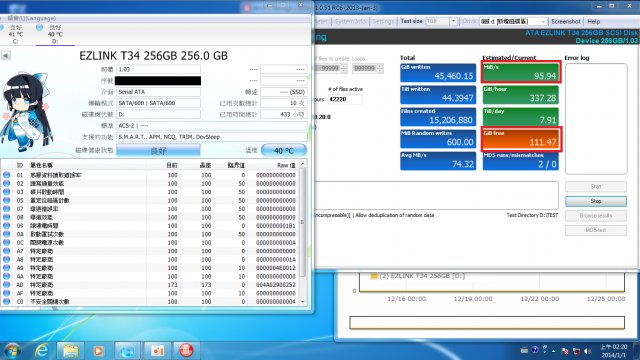Viewport: 640px width, 360px height.
Task: Open Windows Media Player taskbar icon
Action: (x=98, y=351)
